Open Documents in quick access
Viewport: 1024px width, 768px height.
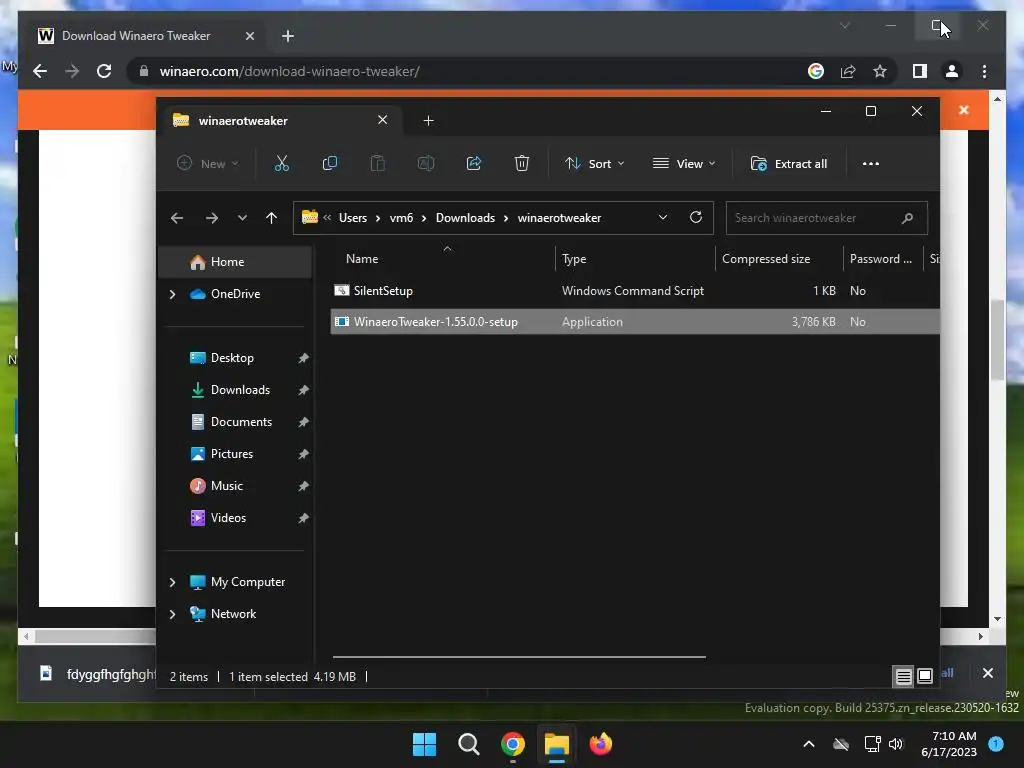239,422
